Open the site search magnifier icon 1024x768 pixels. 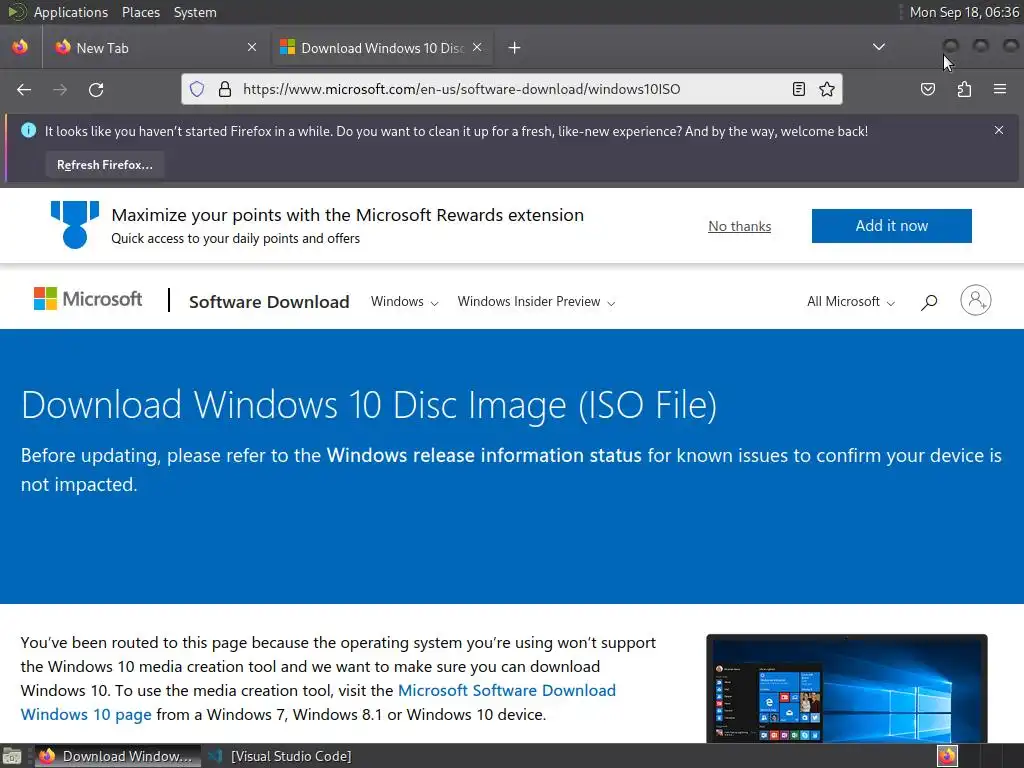pyautogui.click(x=929, y=302)
